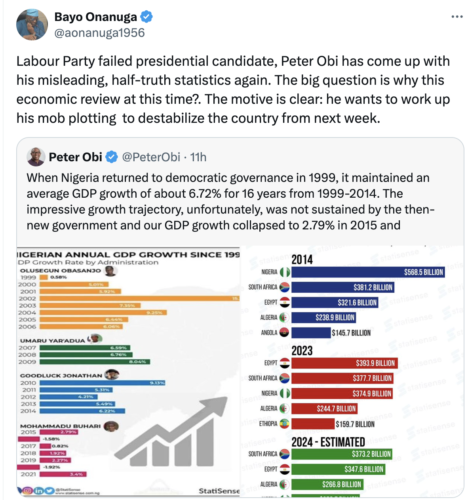Click Peter Obi's verified checkmark badge

point(112,157)
